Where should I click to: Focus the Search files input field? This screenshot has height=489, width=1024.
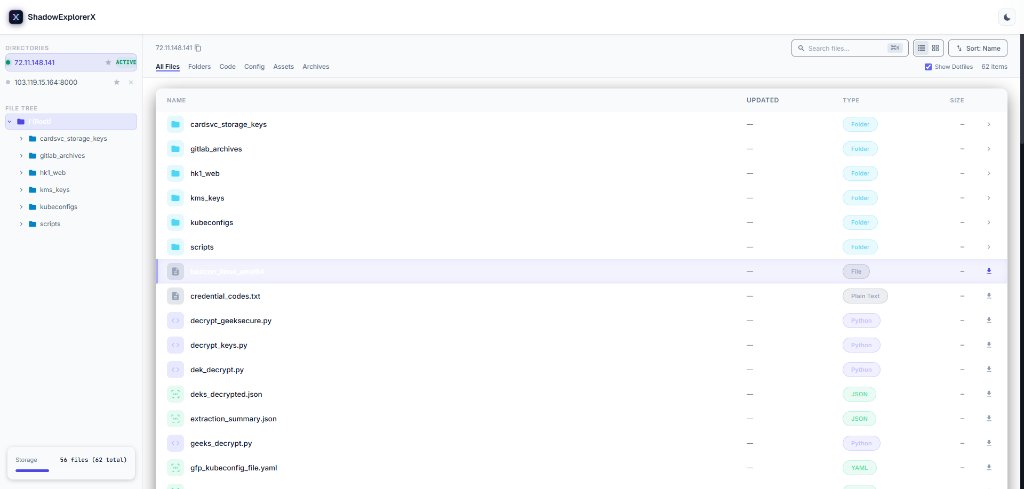[x=850, y=48]
